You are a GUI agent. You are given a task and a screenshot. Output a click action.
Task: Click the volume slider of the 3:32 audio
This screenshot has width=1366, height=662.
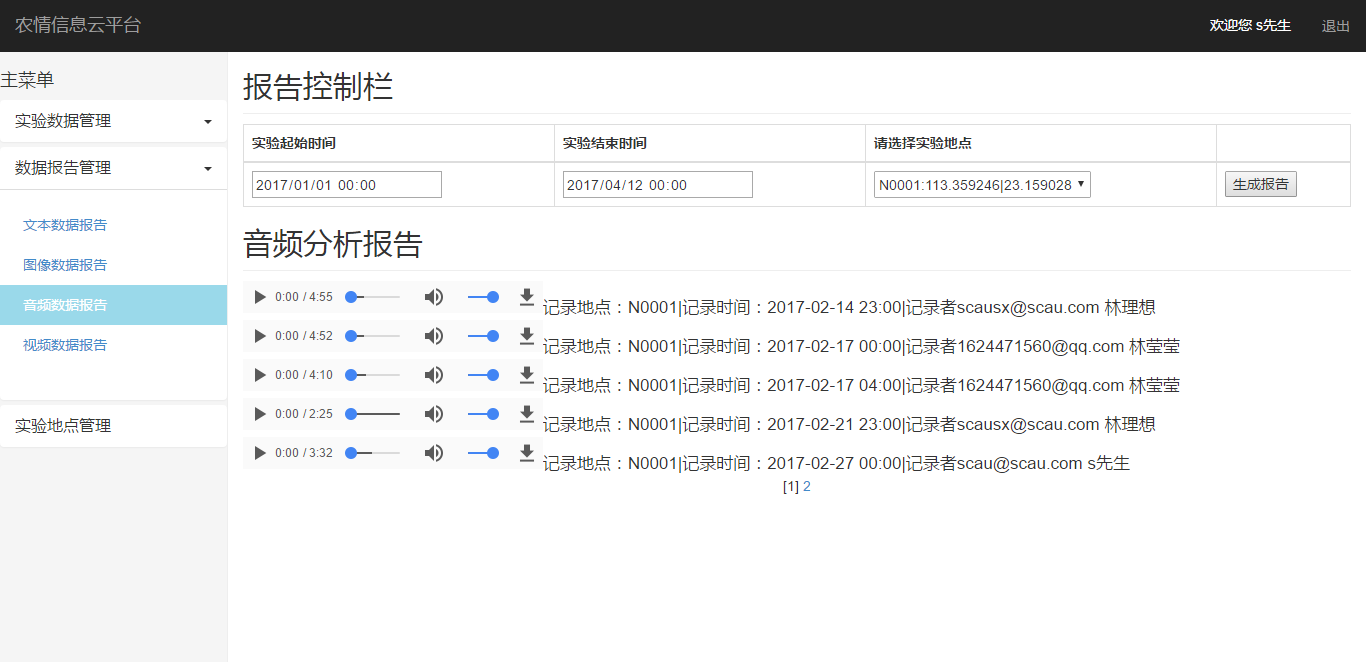[483, 453]
